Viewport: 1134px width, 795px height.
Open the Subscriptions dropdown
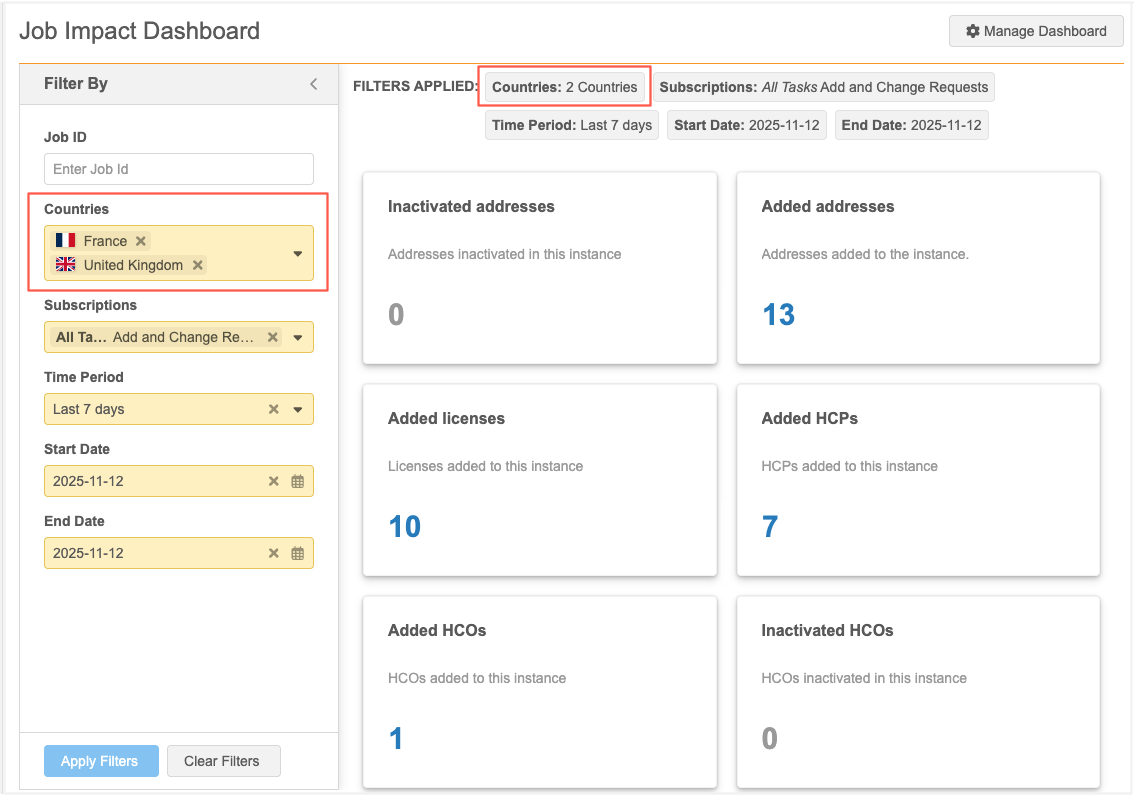pos(297,337)
